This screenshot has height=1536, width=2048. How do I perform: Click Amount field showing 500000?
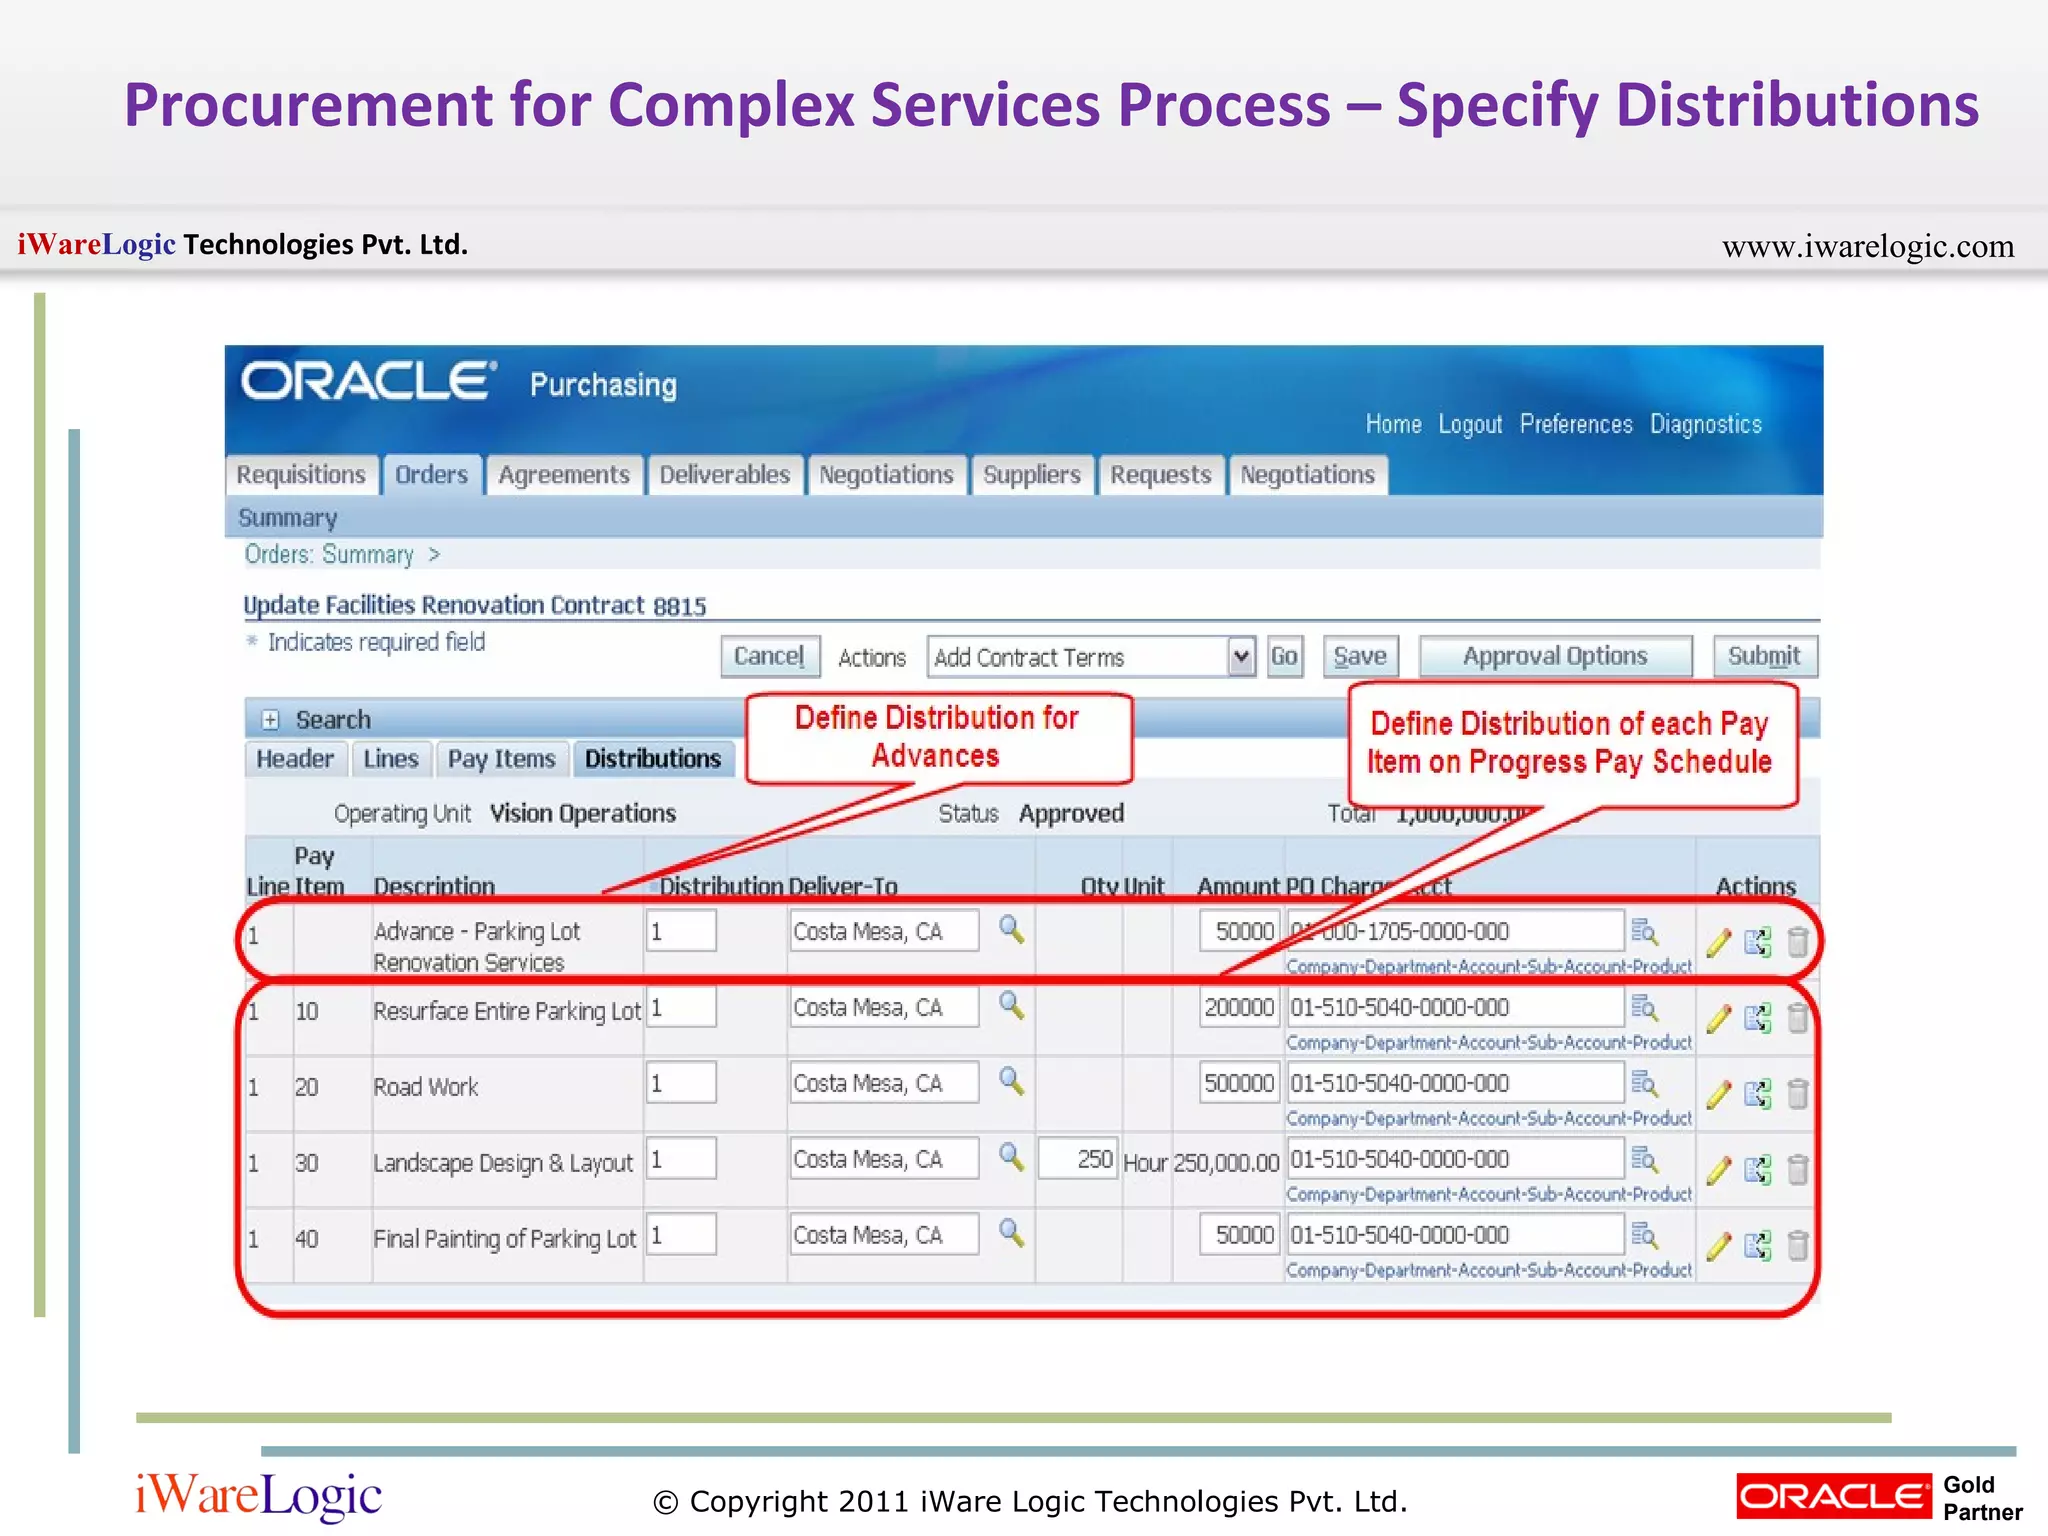point(1240,1083)
